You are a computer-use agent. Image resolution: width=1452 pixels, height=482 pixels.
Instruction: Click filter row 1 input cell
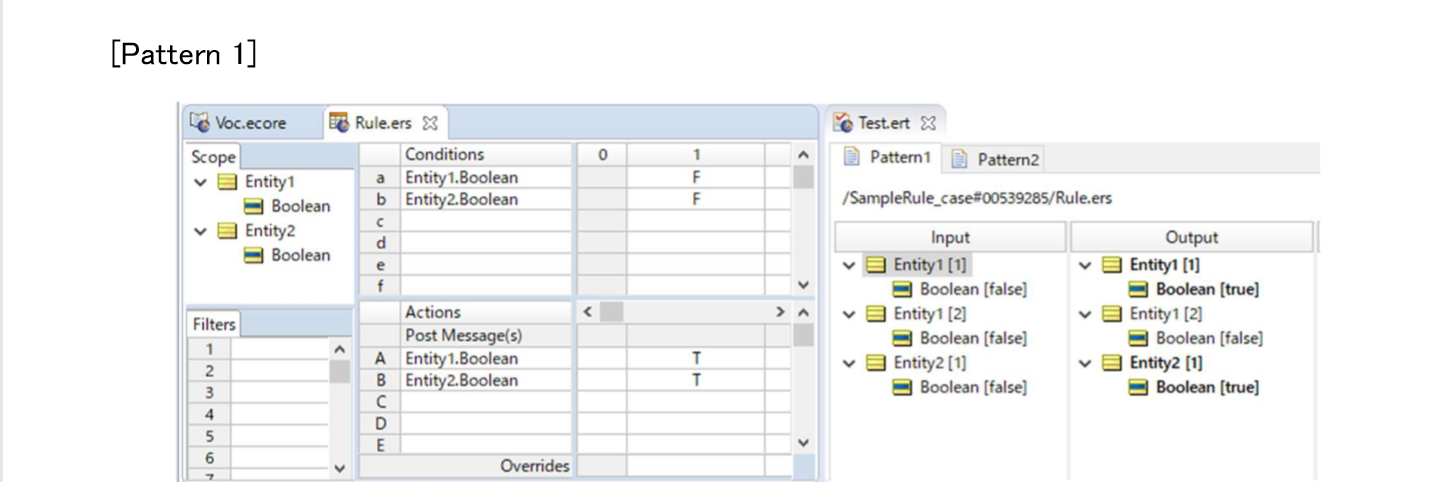[279, 349]
